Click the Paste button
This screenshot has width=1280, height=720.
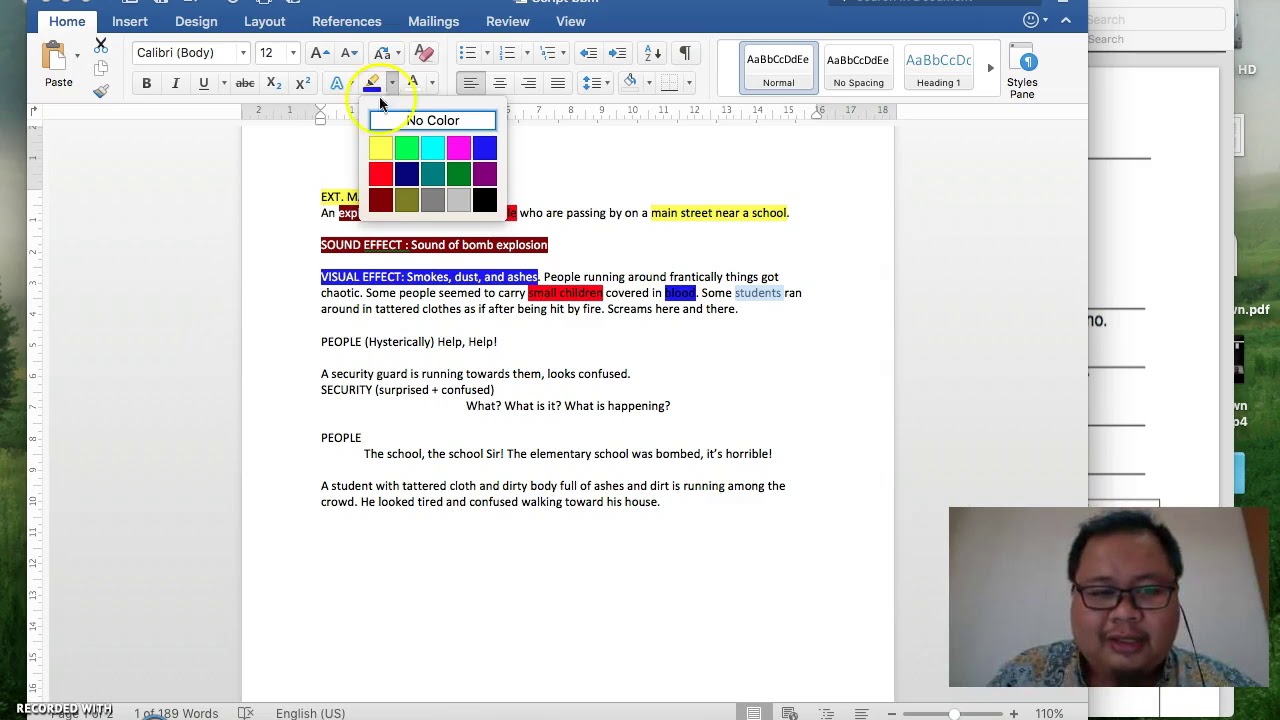pyautogui.click(x=58, y=66)
